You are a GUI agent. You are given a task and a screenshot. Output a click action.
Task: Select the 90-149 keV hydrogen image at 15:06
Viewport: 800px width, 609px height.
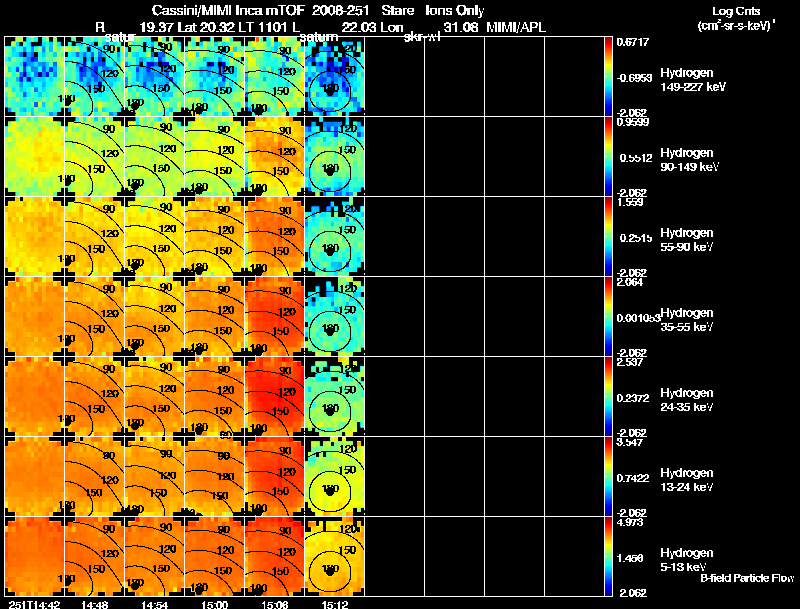coord(274,157)
